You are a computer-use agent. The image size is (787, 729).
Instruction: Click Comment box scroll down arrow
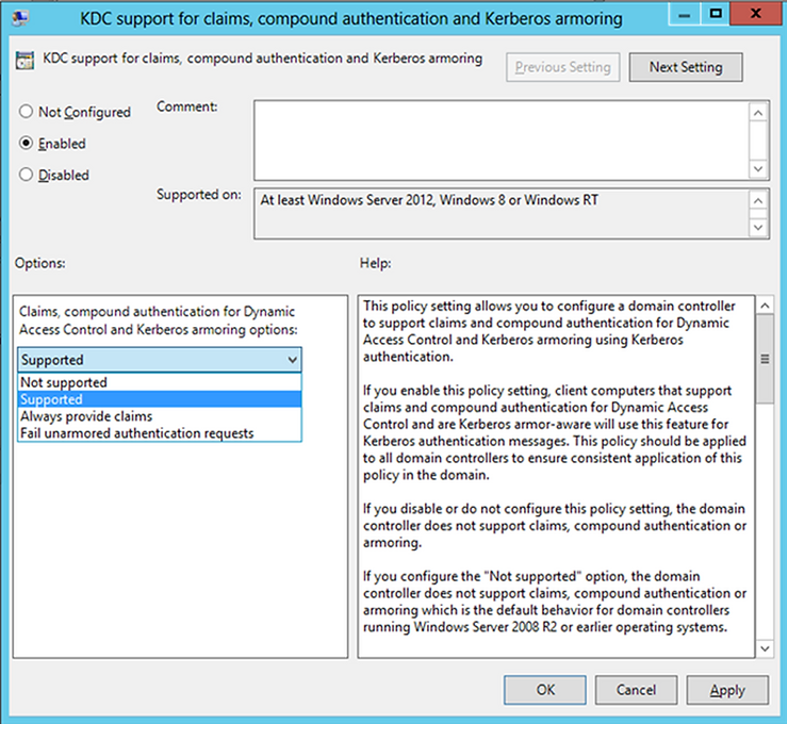758,170
